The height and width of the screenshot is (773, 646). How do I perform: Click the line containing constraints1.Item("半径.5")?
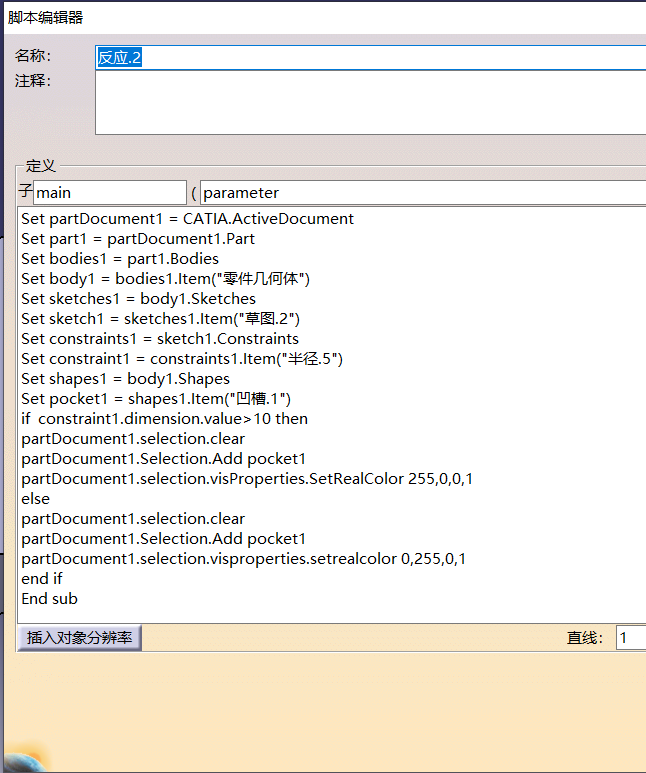coord(182,359)
